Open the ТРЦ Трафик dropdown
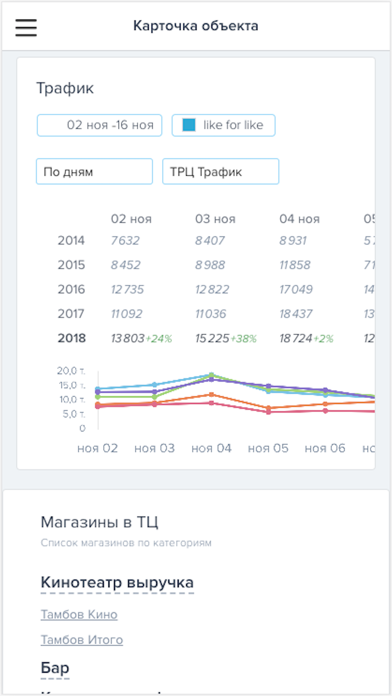392x696 pixels. pyautogui.click(x=221, y=171)
